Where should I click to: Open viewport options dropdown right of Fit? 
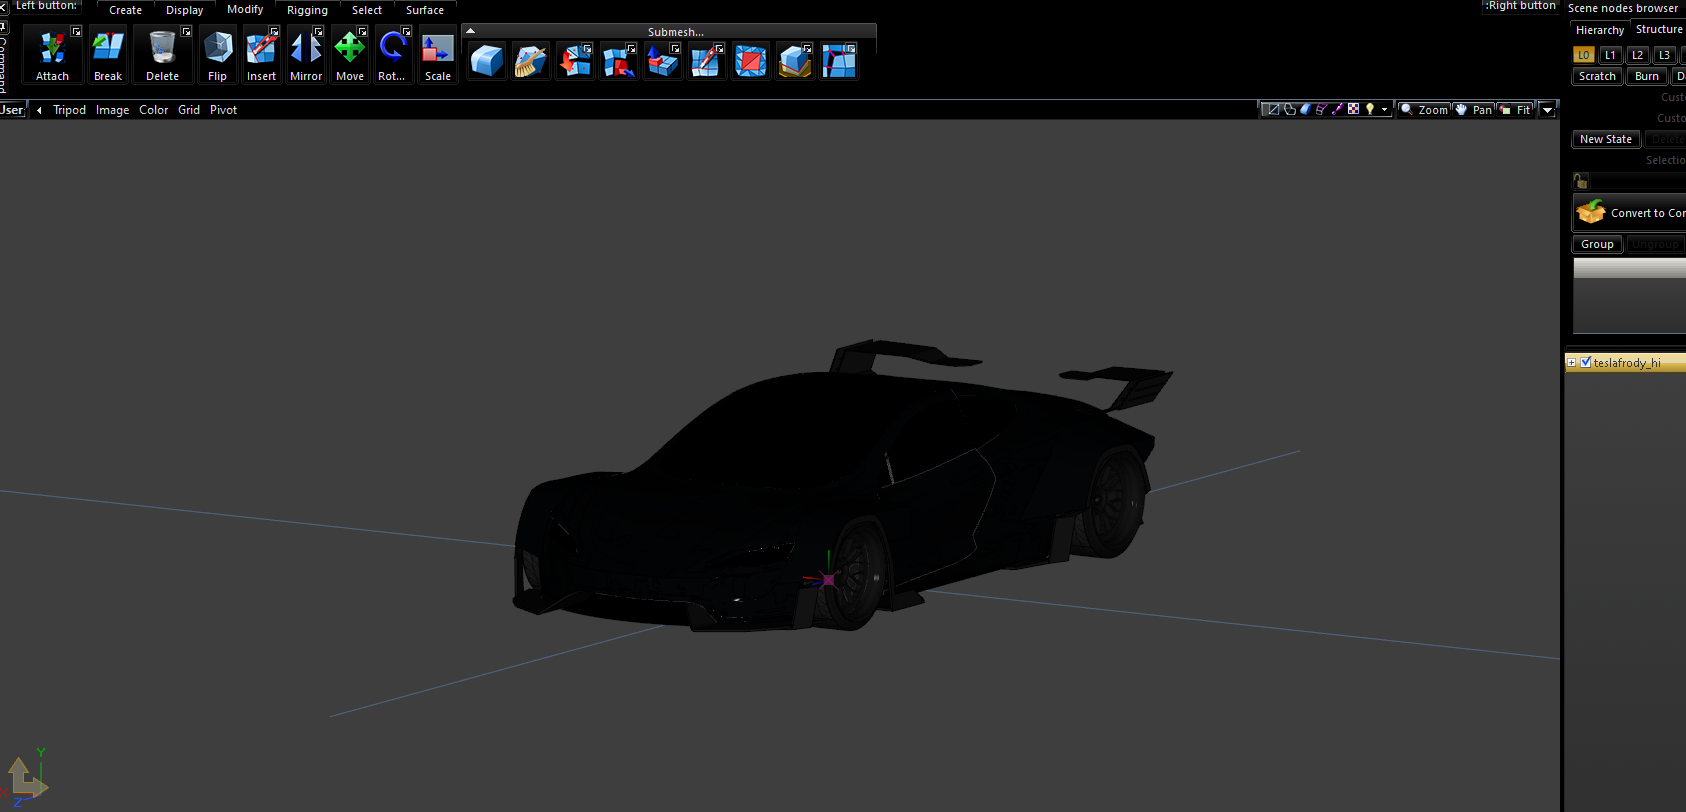[x=1547, y=110]
